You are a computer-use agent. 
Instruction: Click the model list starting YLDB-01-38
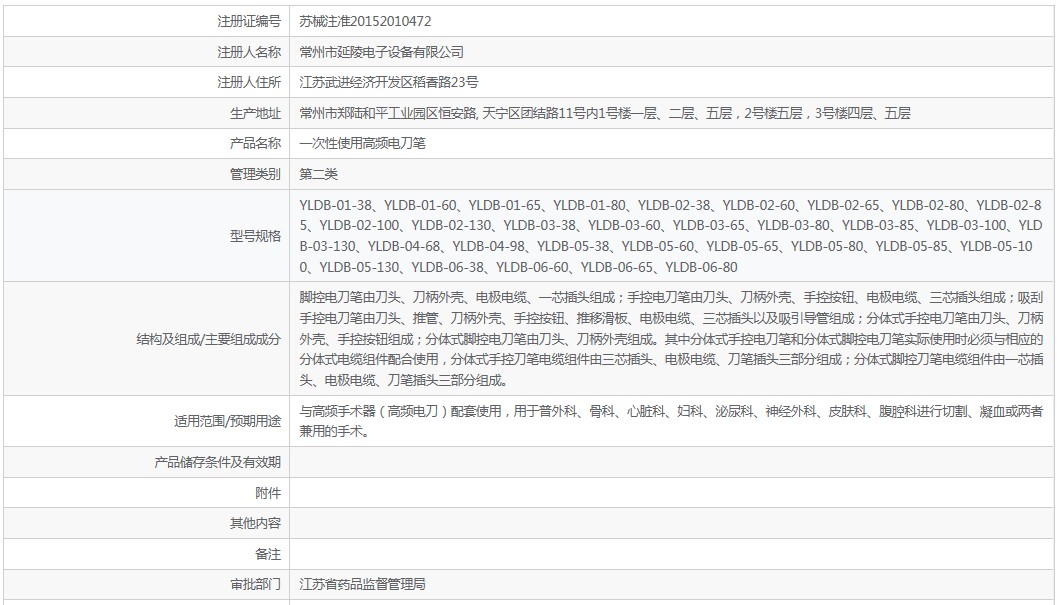(671, 236)
